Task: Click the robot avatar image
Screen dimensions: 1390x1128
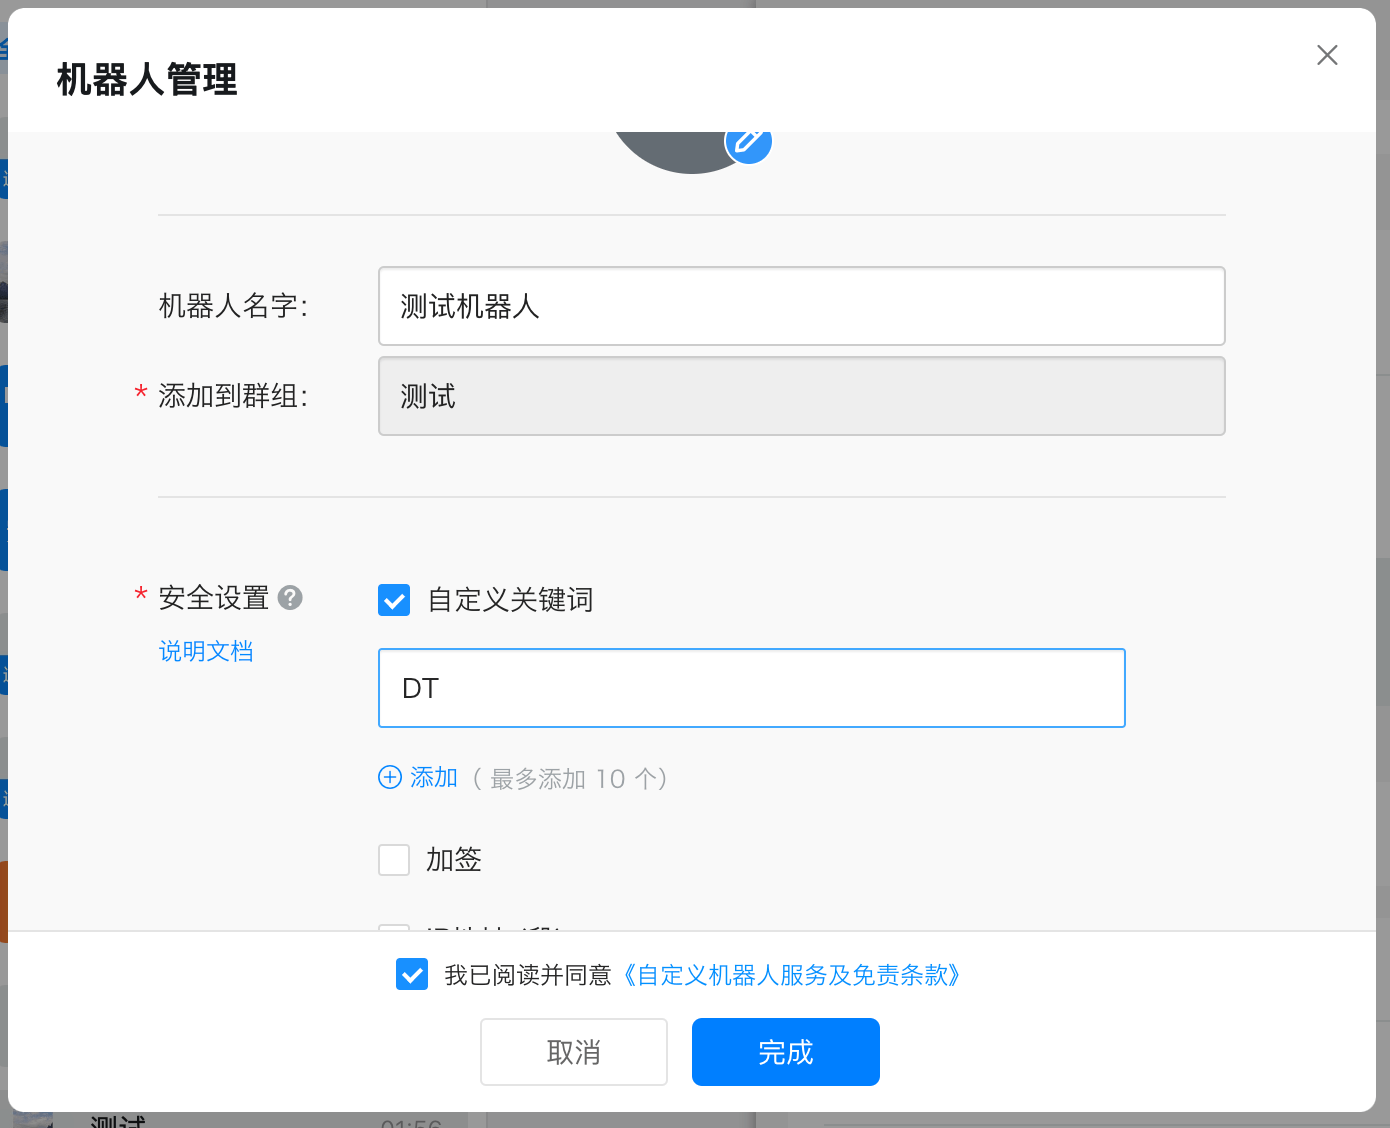Action: point(680,150)
